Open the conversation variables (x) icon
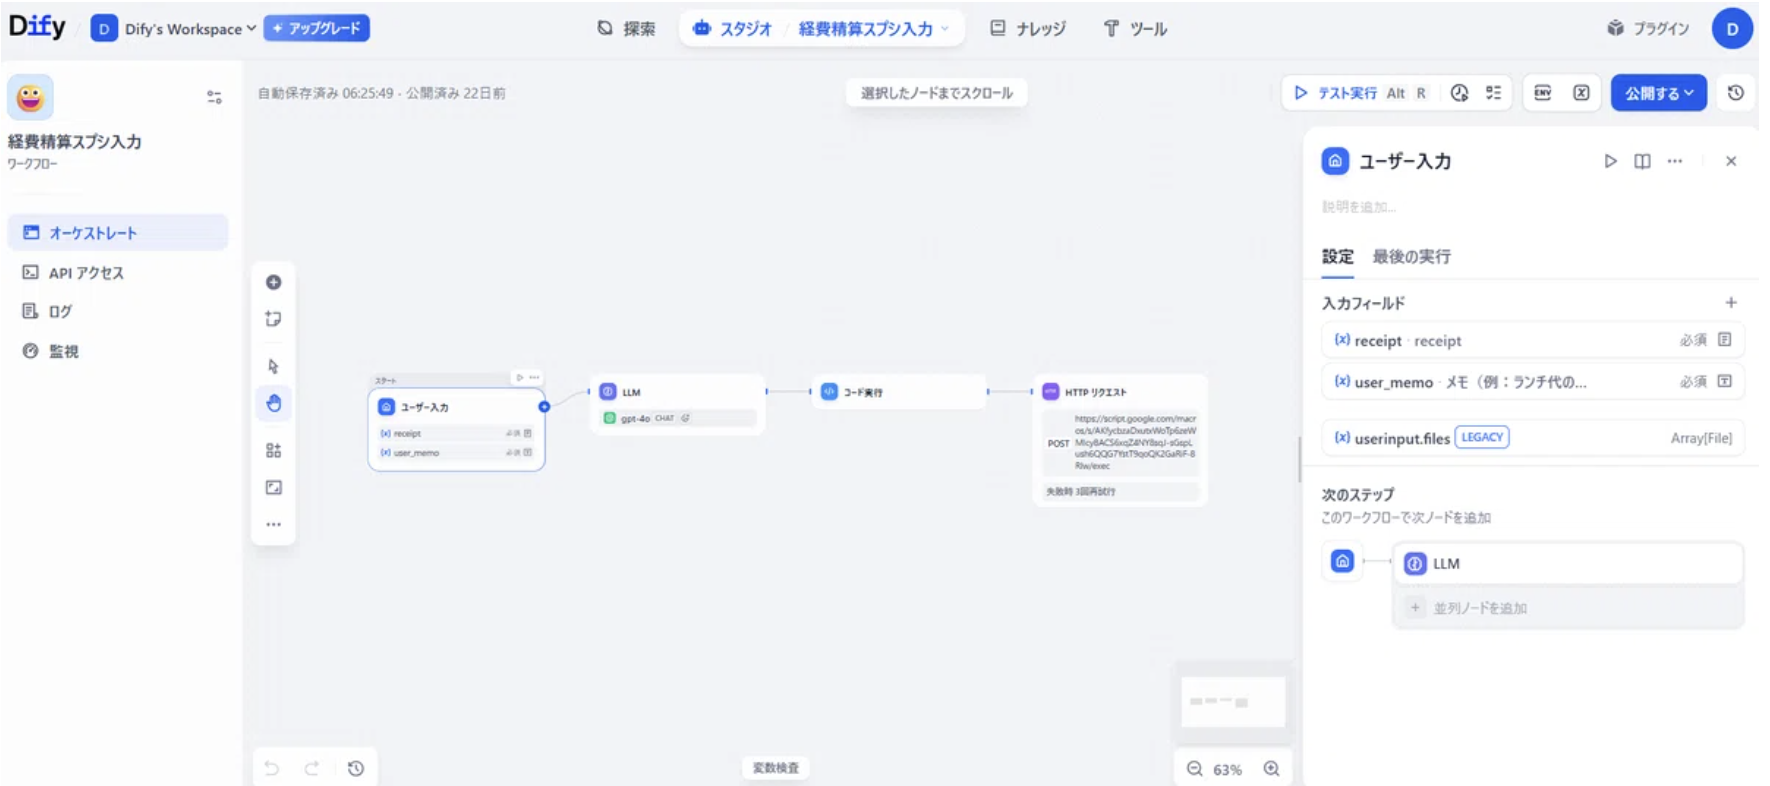This screenshot has height=786, width=1770. coord(1581,93)
